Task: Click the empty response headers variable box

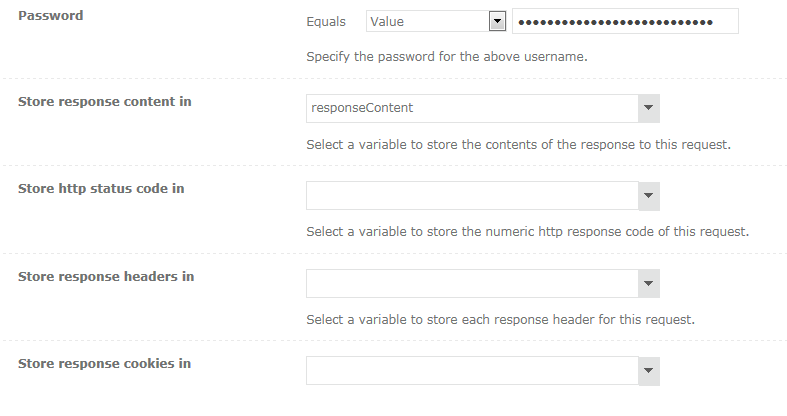Action: pyautogui.click(x=471, y=283)
